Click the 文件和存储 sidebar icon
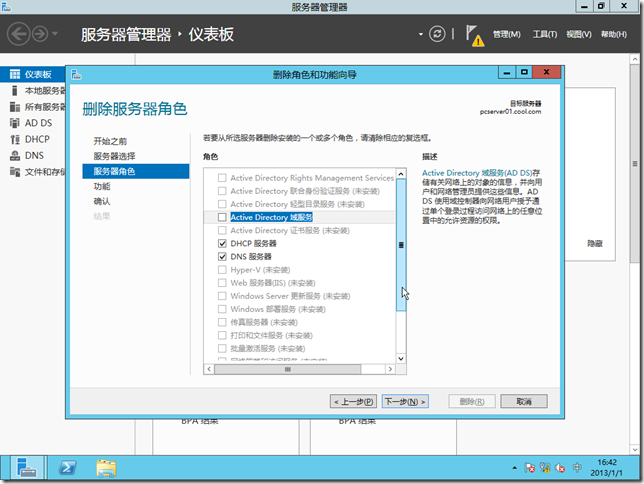Image resolution: width=644 pixels, height=484 pixels. click(x=15, y=172)
